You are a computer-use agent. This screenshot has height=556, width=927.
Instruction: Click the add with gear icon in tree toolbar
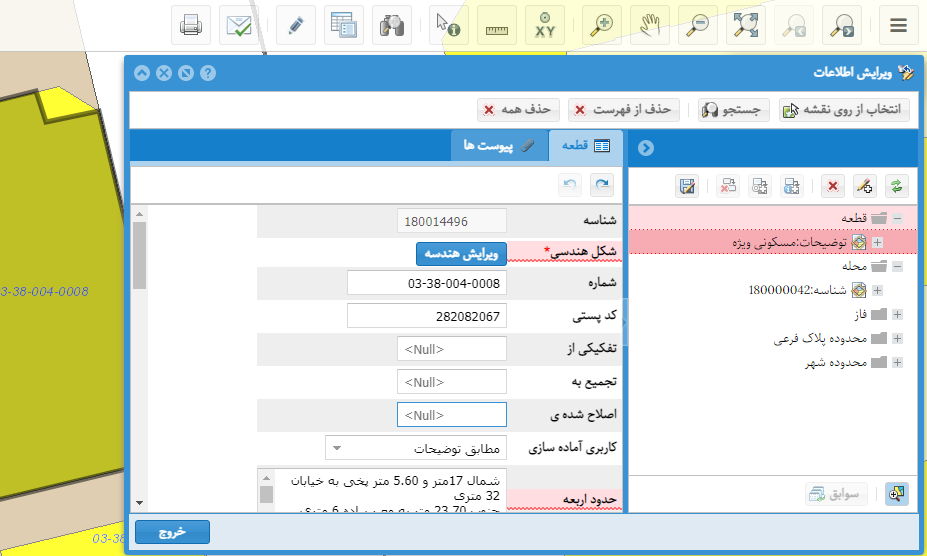pyautogui.click(x=760, y=186)
